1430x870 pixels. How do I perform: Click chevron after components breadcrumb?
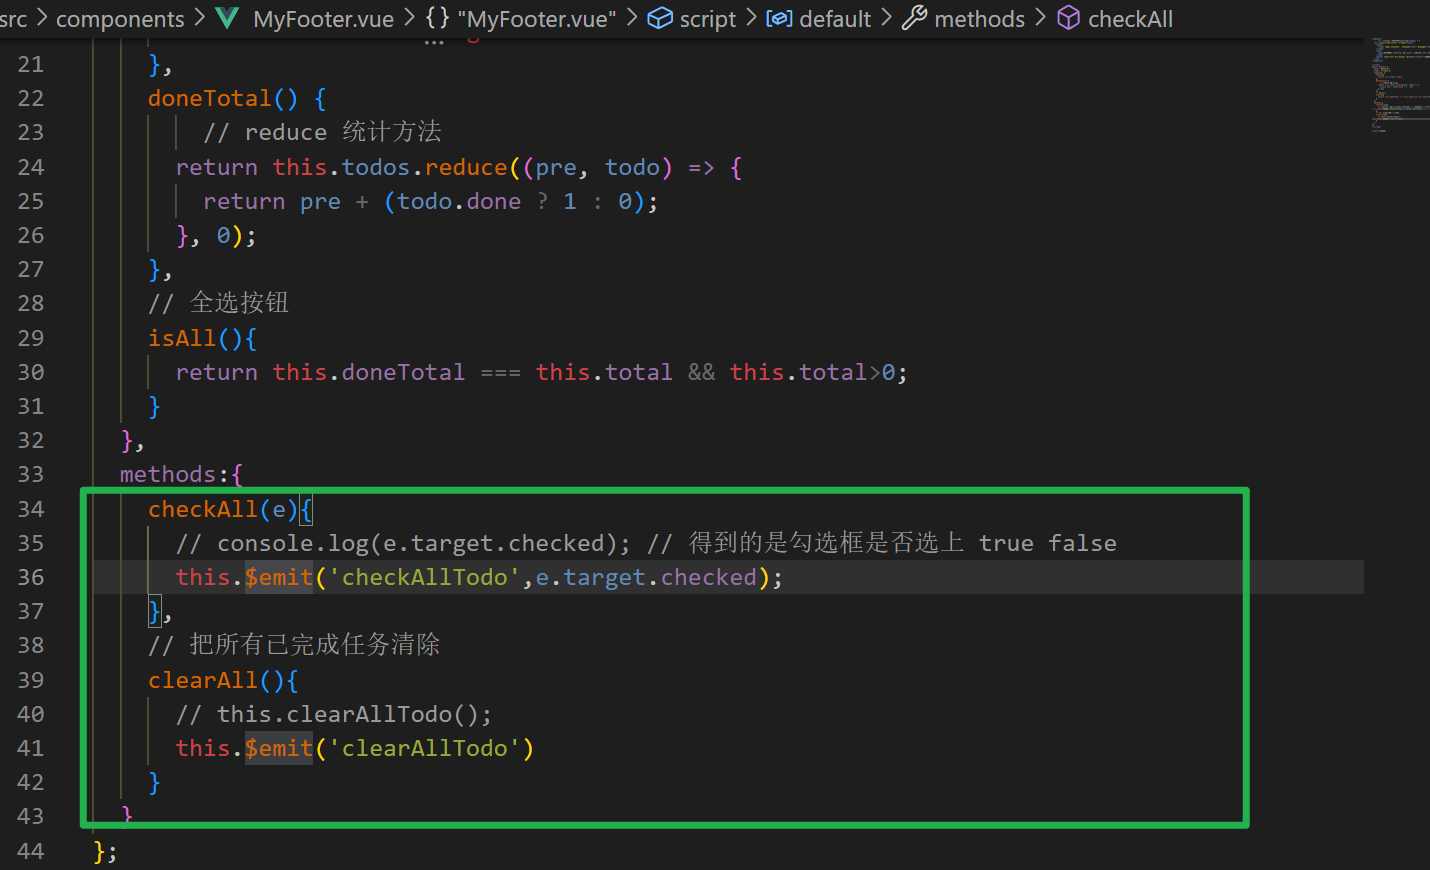[x=199, y=18]
